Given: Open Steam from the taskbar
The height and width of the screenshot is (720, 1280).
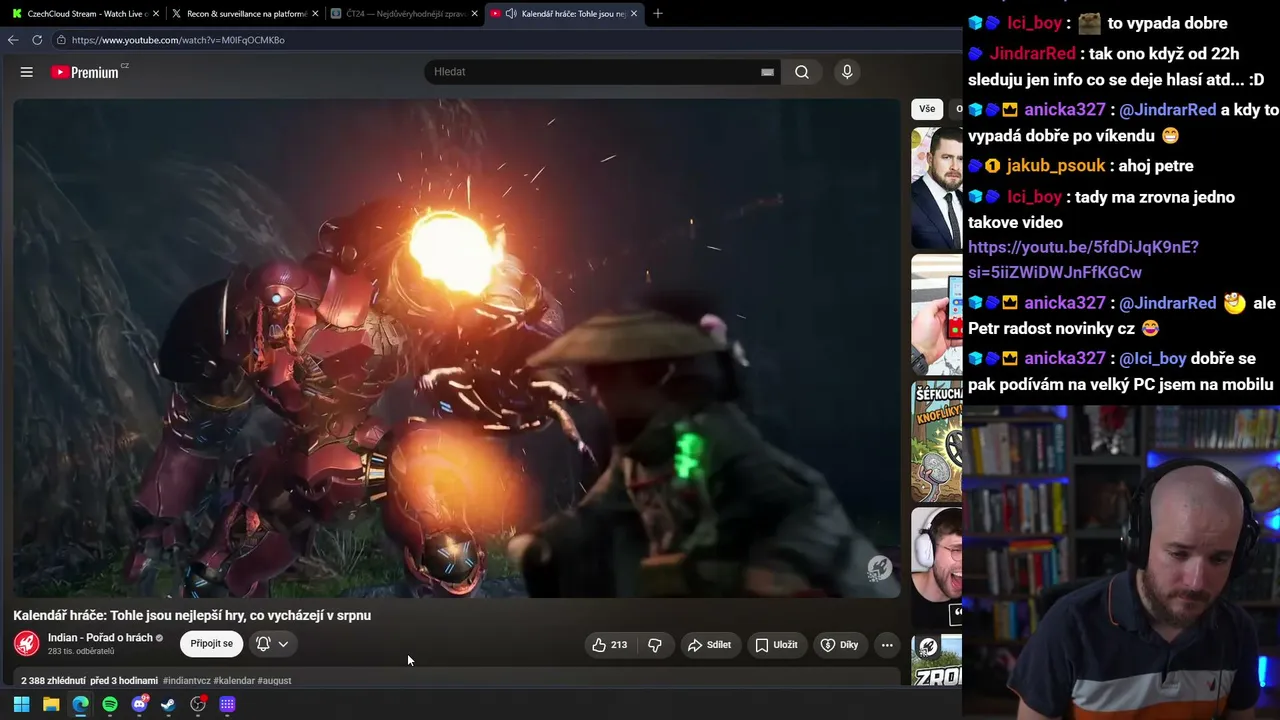Looking at the screenshot, I should pos(168,704).
